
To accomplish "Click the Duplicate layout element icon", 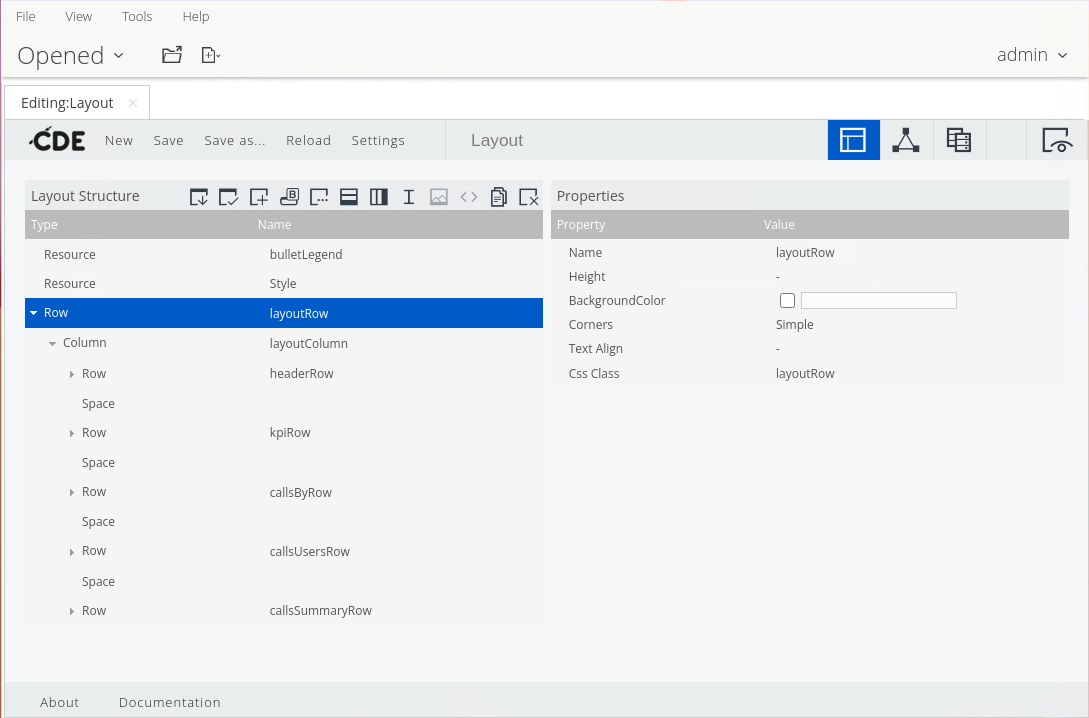I will pyautogui.click(x=499, y=197).
